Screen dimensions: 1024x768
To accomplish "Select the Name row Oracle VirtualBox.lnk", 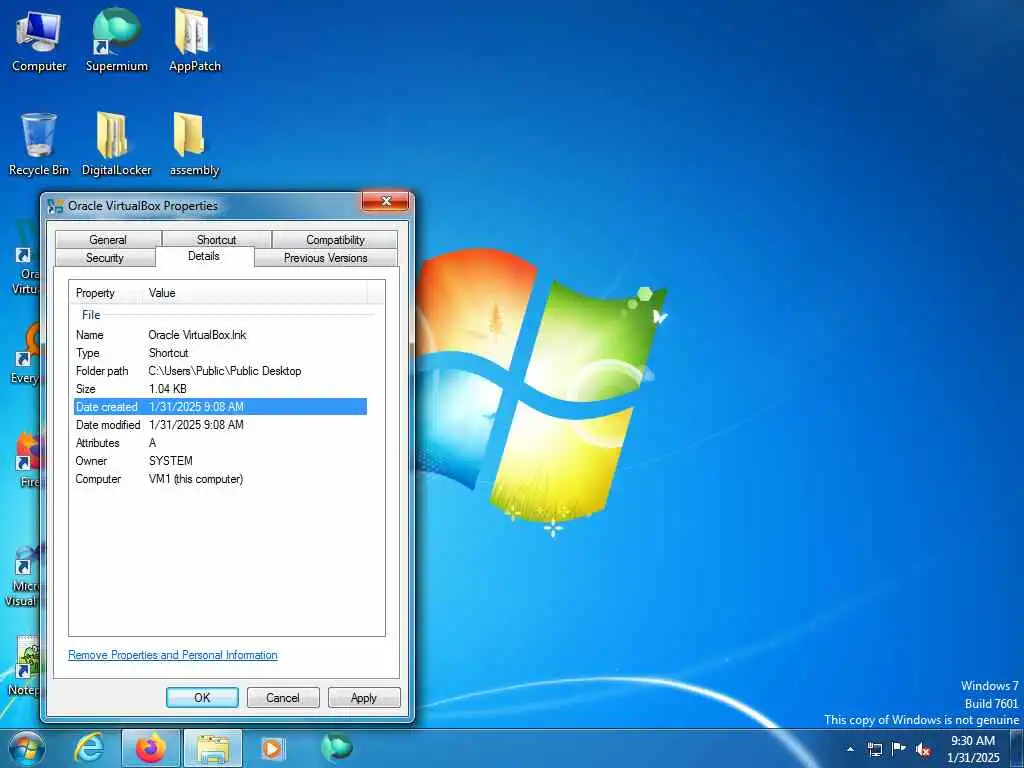I will (x=220, y=335).
